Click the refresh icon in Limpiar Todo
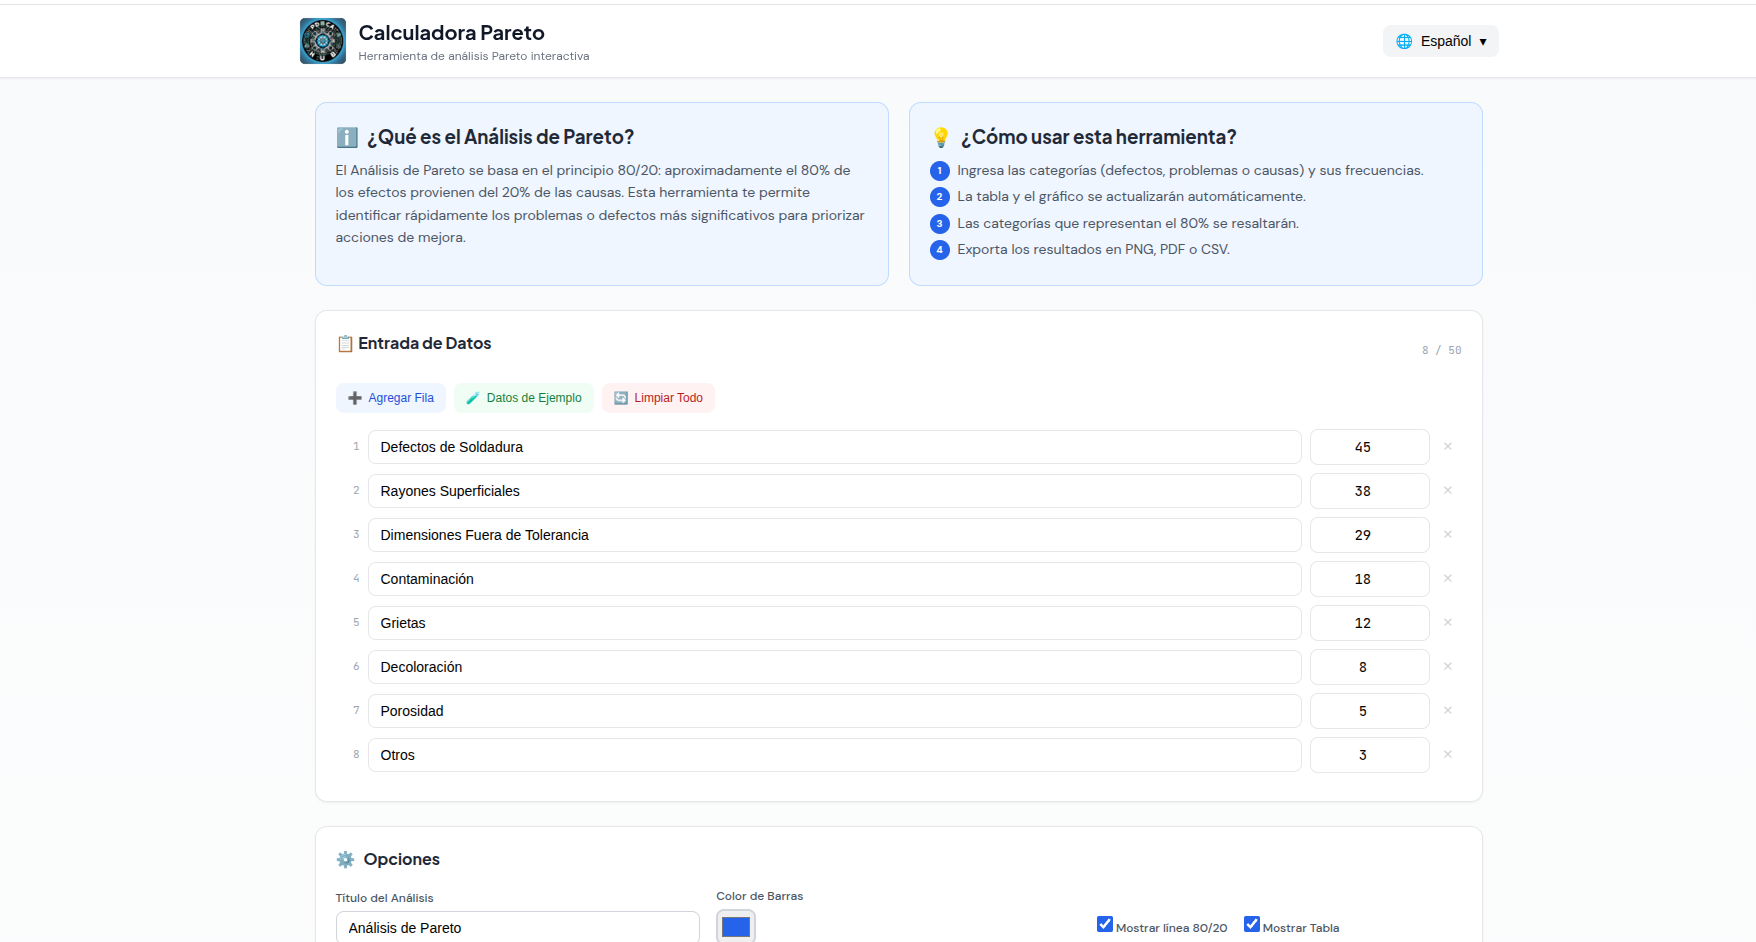Viewport: 1756px width, 942px height. click(x=621, y=398)
